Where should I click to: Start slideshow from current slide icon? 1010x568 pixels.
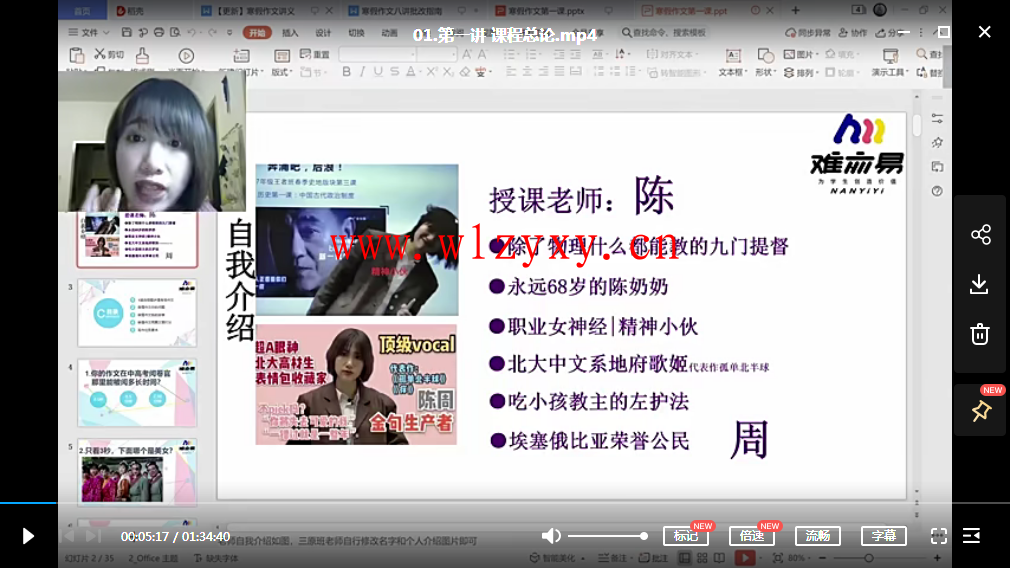pyautogui.click(x=186, y=56)
